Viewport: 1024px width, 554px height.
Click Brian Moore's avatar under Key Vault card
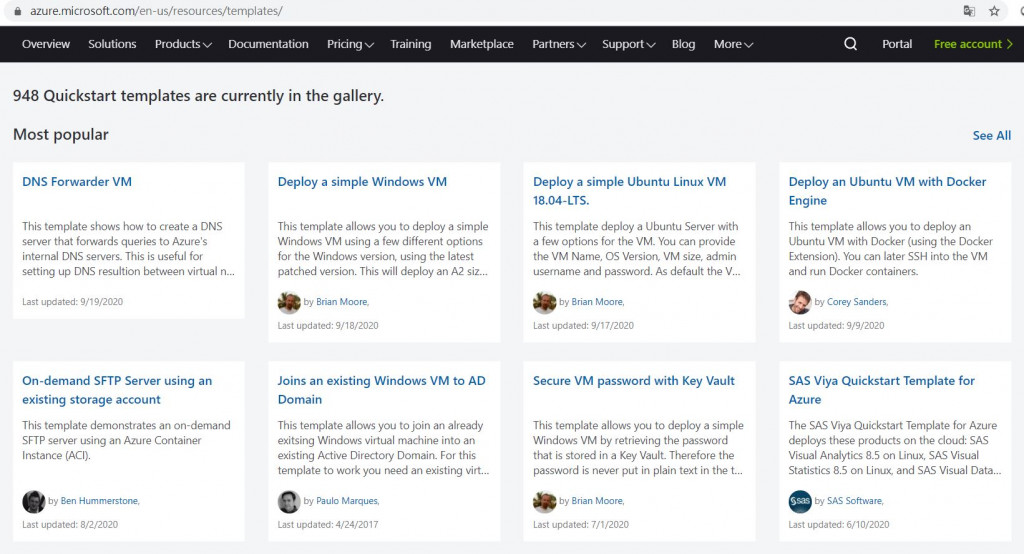coord(544,501)
